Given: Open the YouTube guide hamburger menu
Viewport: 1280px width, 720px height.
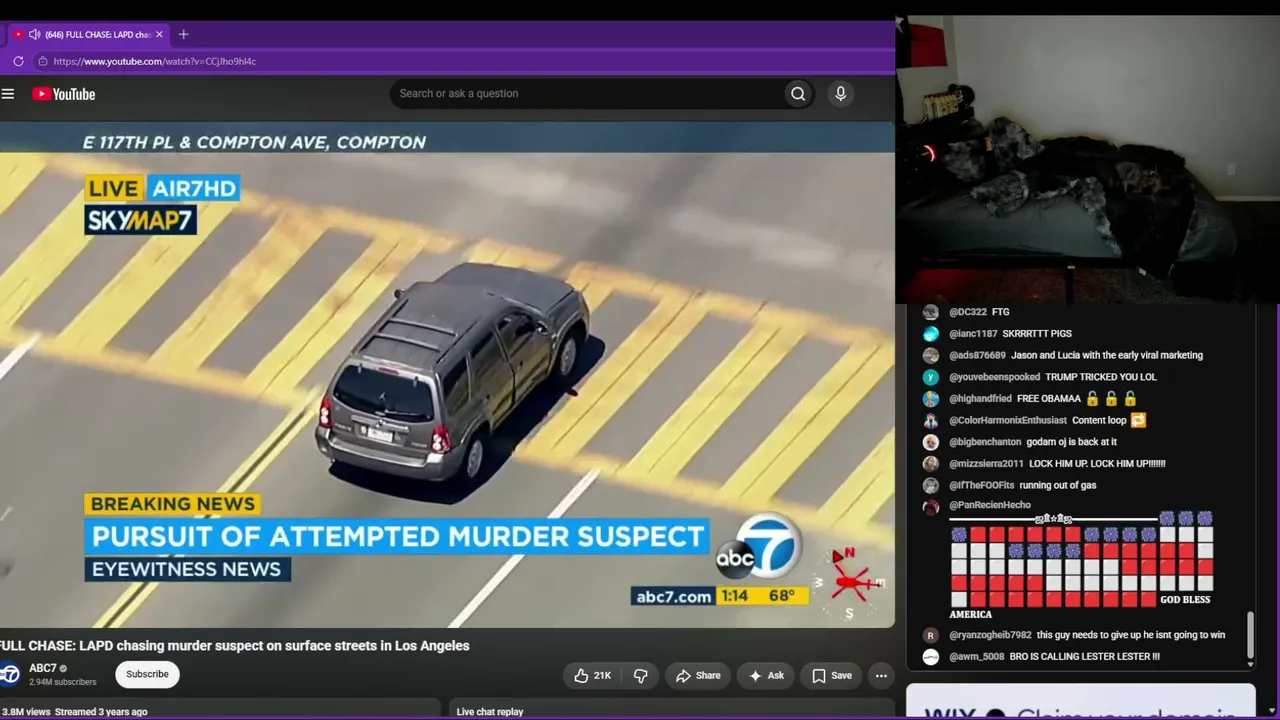Looking at the screenshot, I should point(8,94).
